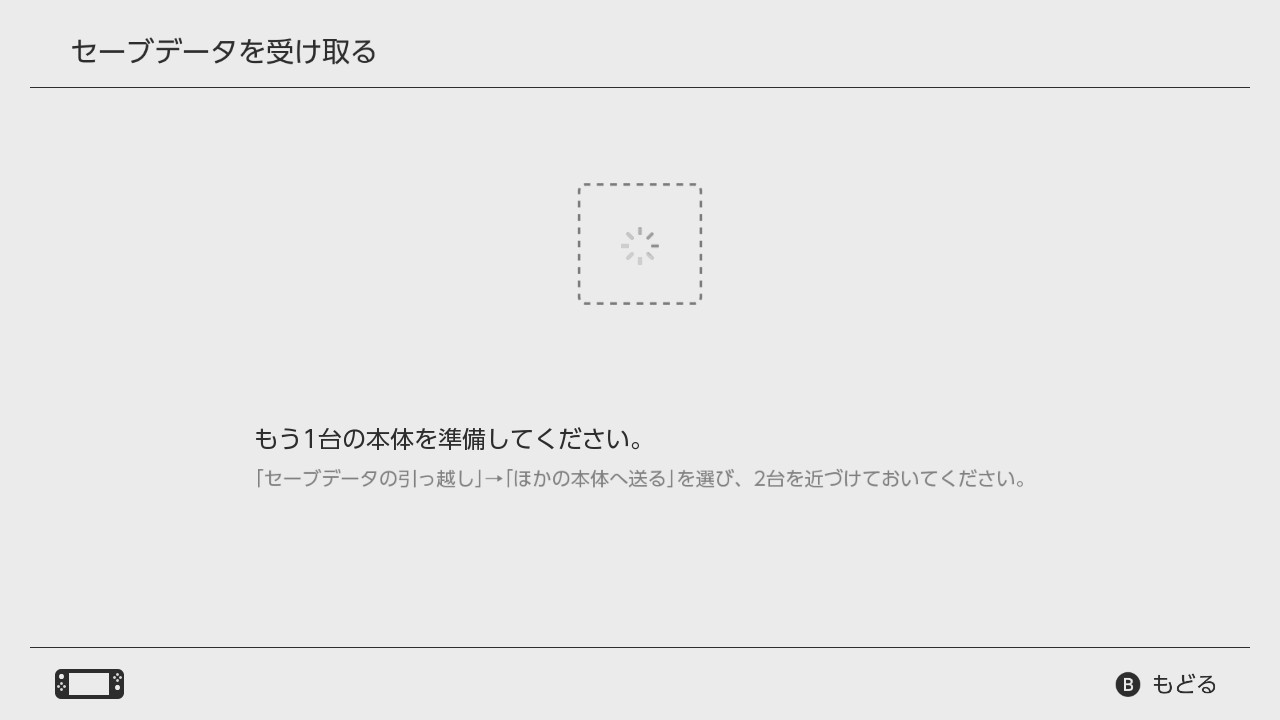
Task: Click the → arrow between the quoted phrases
Action: tap(493, 479)
